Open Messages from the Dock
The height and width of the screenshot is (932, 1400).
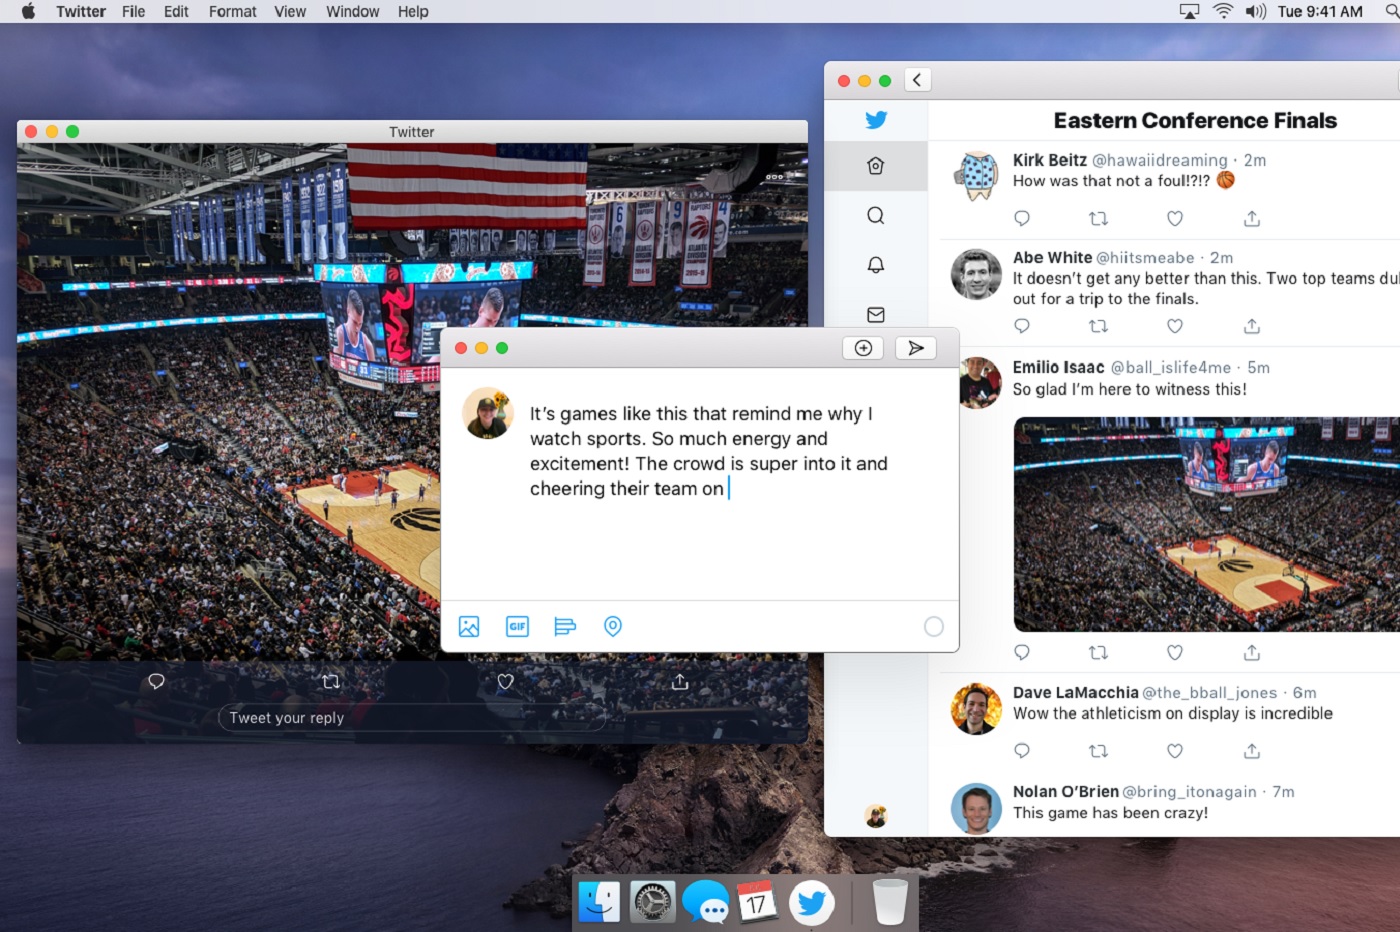click(x=705, y=902)
